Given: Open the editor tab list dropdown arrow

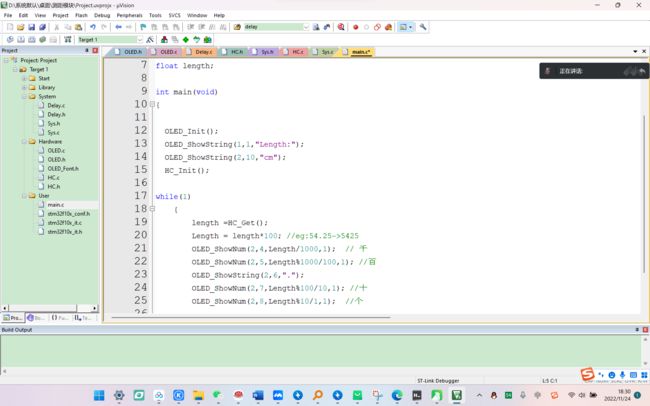Looking at the screenshot, I should click(635, 51).
